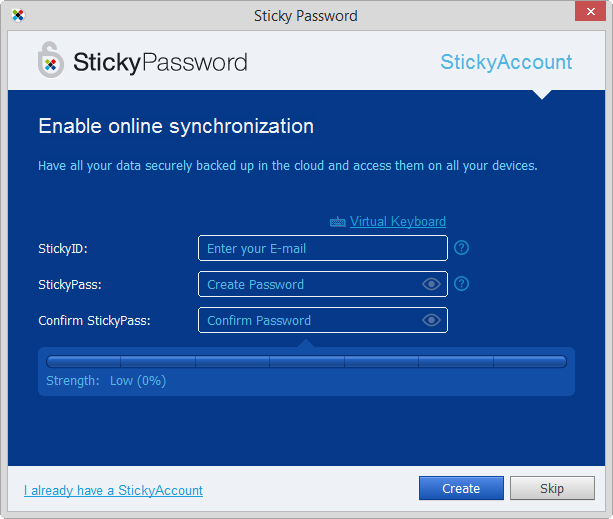Click the Sticky Password padlock logo

click(51, 60)
